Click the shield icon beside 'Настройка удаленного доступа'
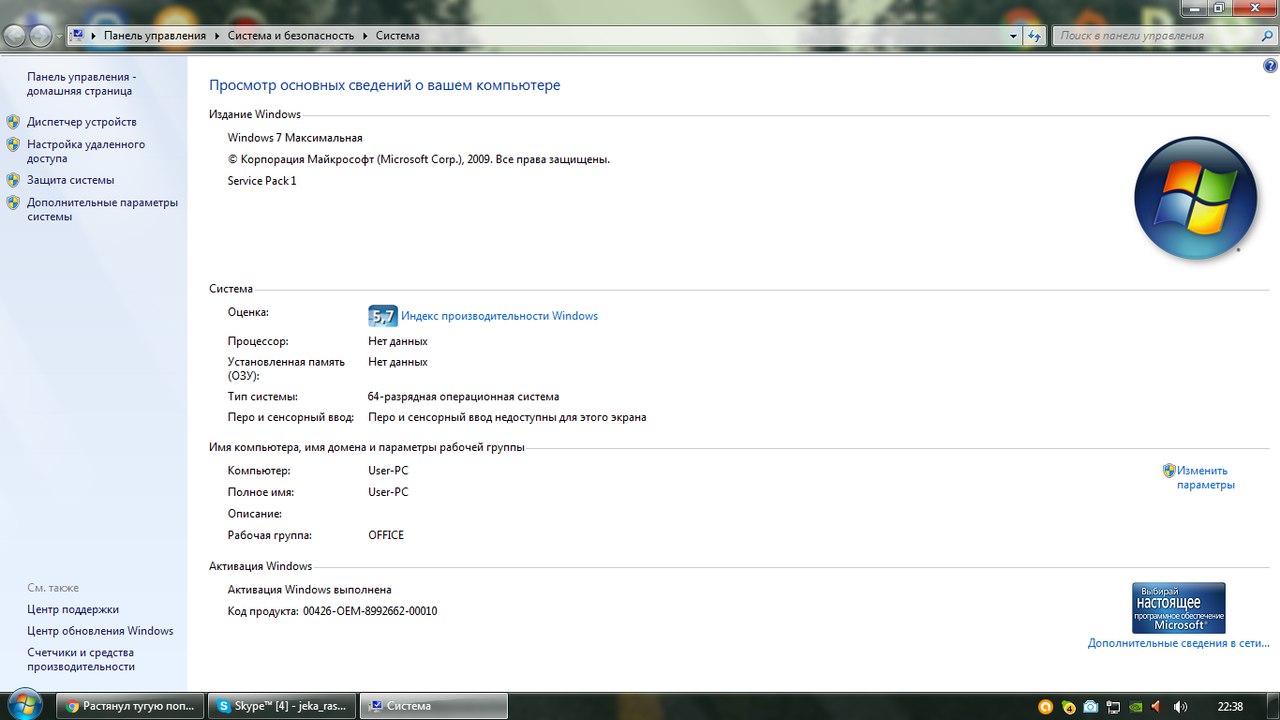 tap(13, 145)
